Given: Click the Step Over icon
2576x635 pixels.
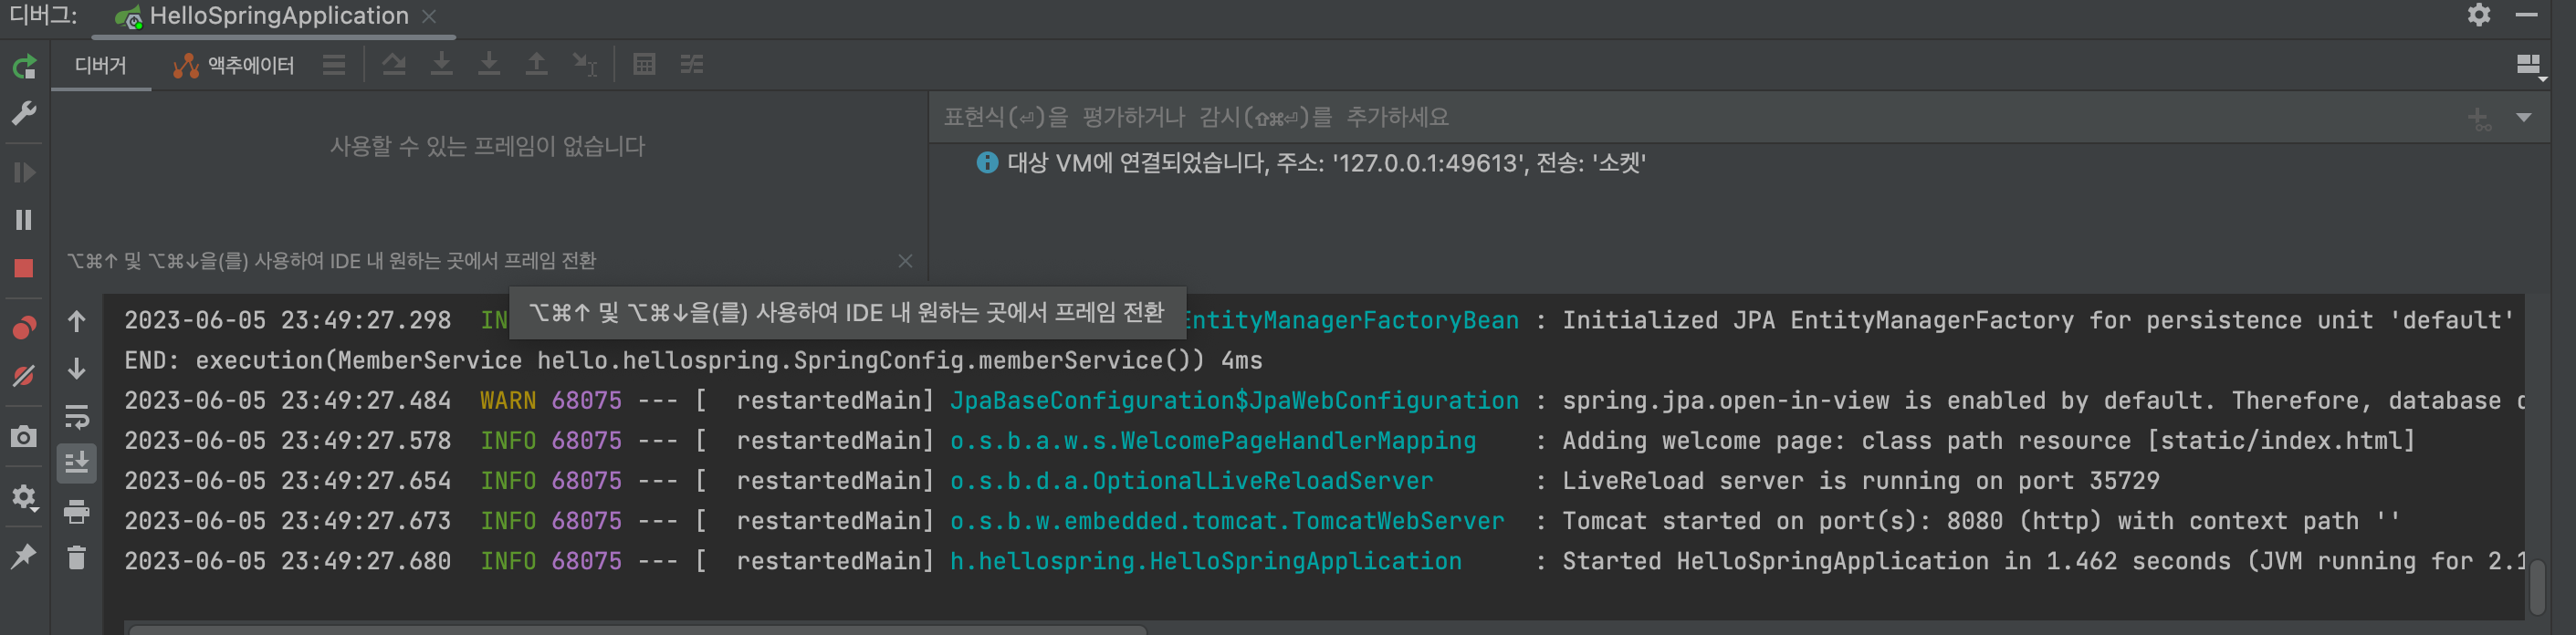Looking at the screenshot, I should pyautogui.click(x=394, y=65).
